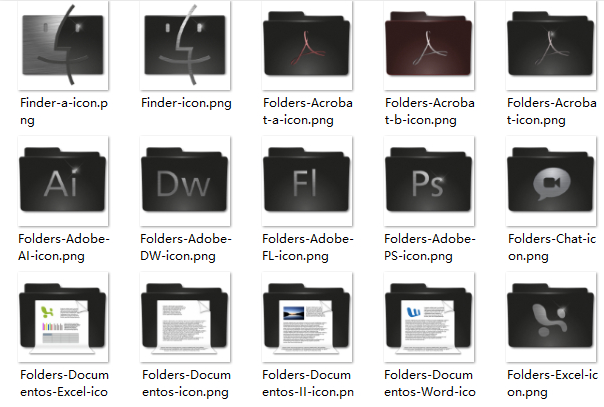Click the Folders-Chat-icon.png file name
The image size is (604, 407).
coord(552,247)
